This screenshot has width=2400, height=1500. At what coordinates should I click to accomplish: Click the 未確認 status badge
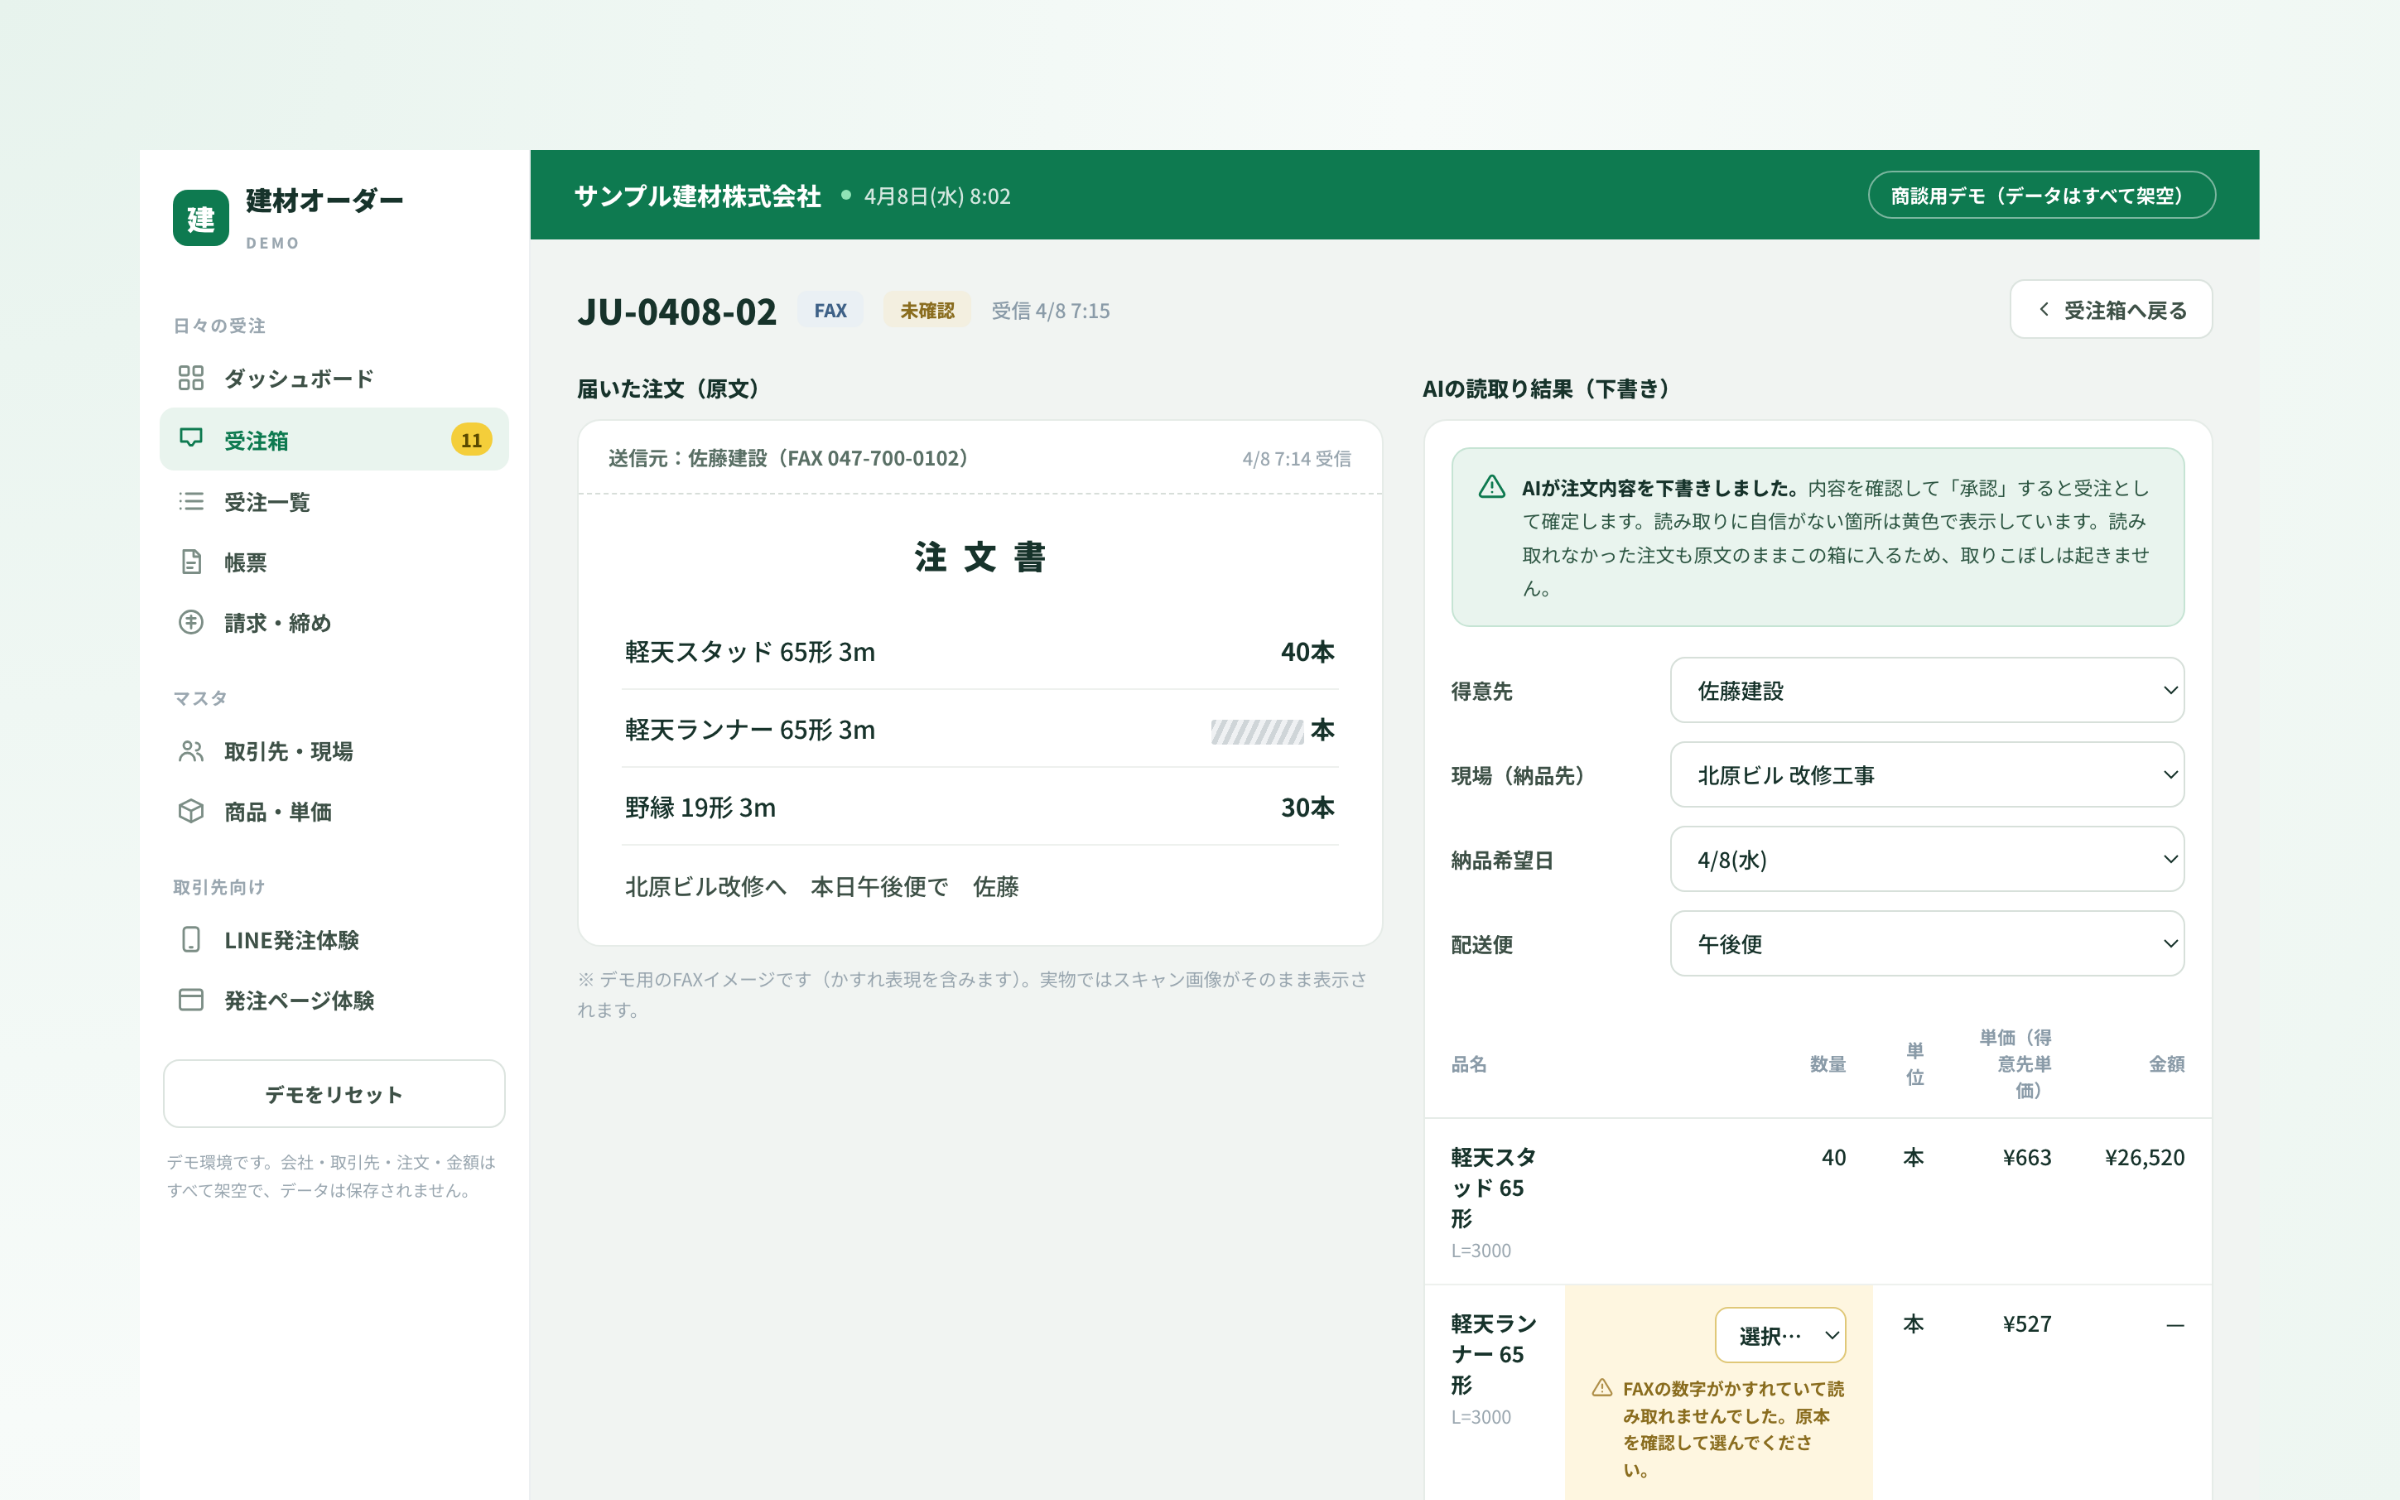tap(927, 310)
